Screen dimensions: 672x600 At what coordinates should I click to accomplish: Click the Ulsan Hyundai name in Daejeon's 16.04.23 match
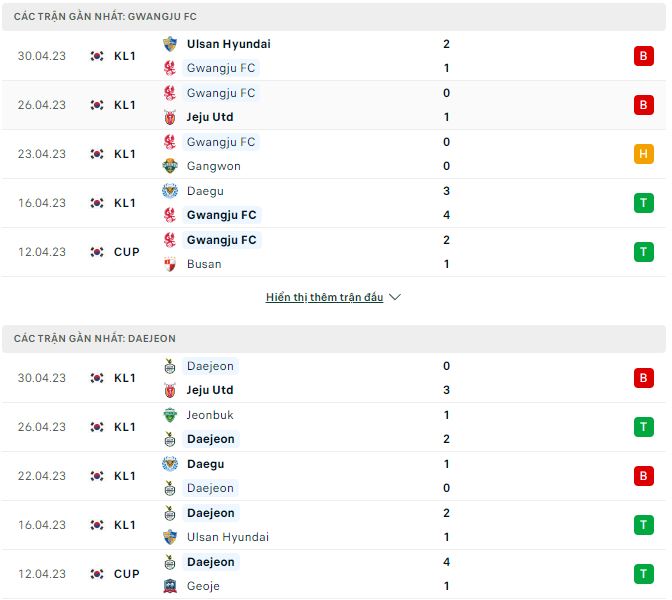(228, 537)
